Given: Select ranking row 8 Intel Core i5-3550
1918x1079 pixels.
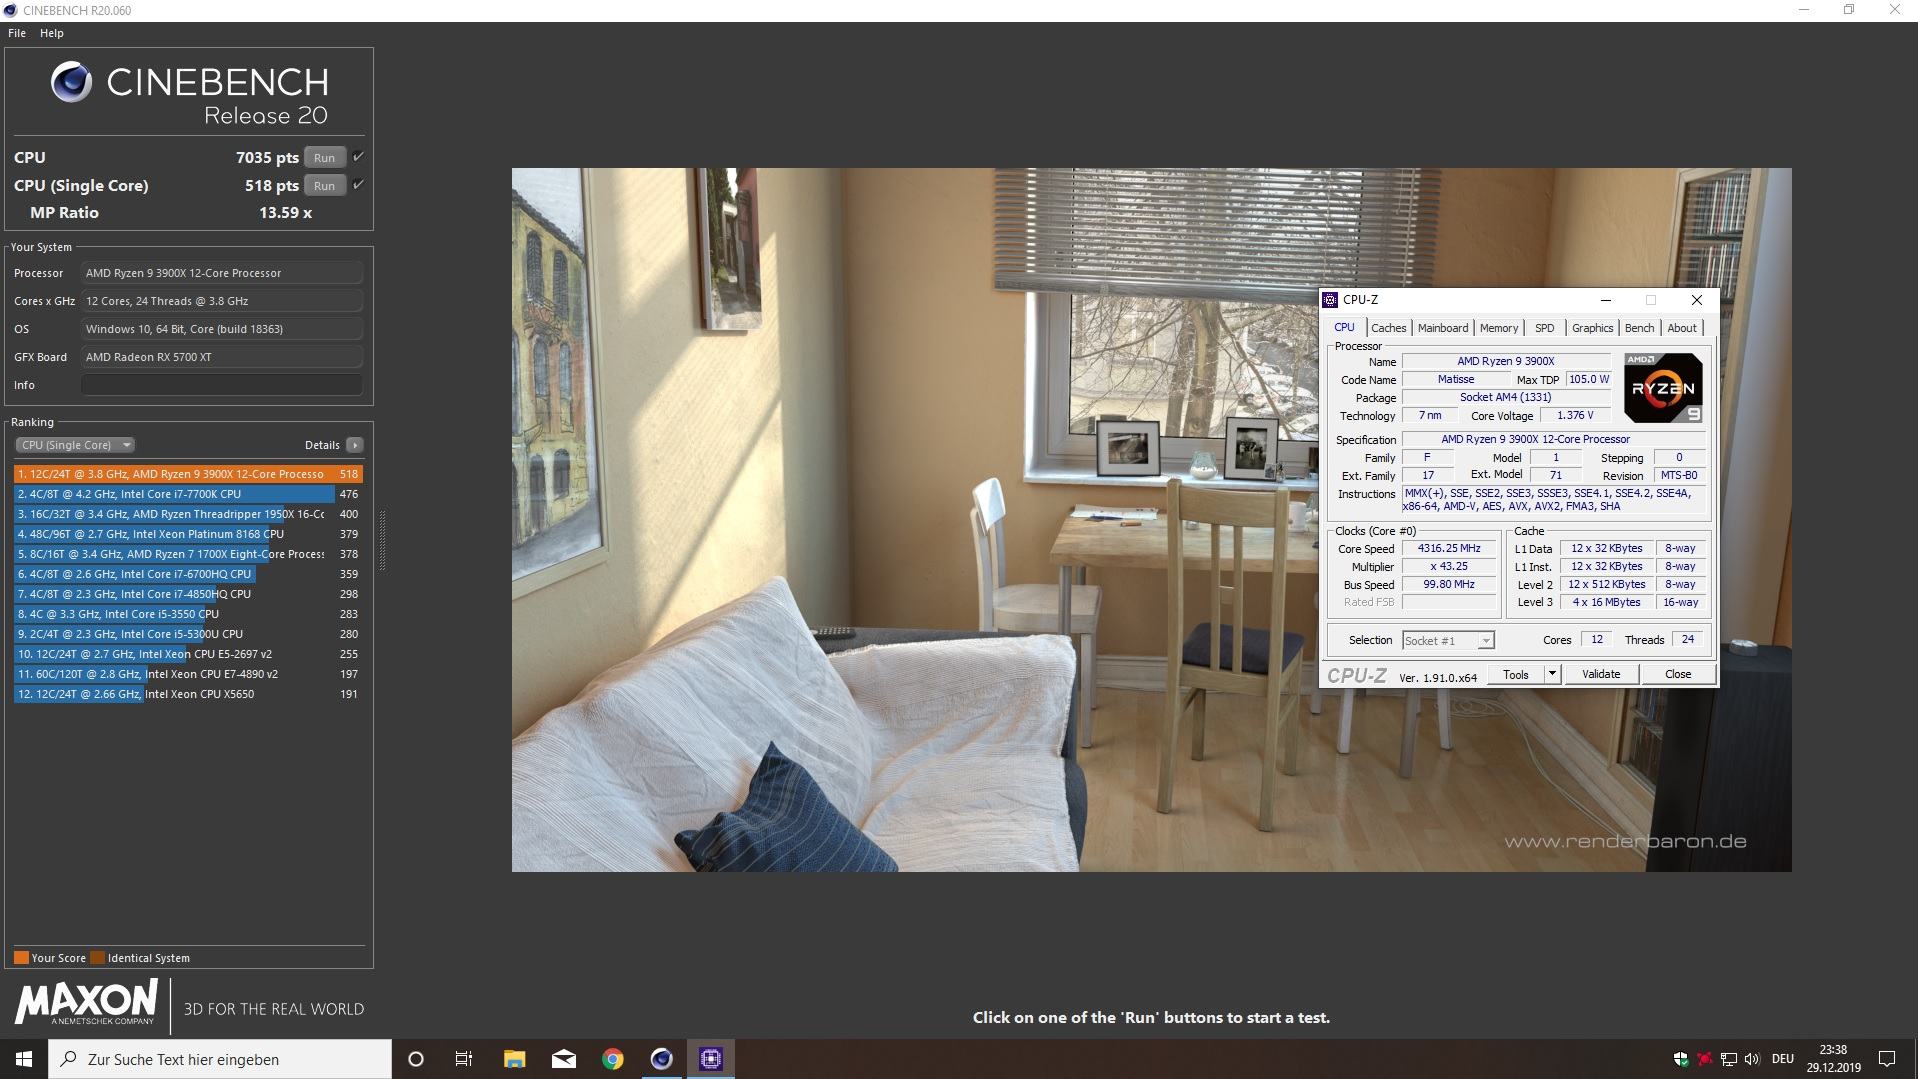Looking at the screenshot, I should [x=188, y=614].
